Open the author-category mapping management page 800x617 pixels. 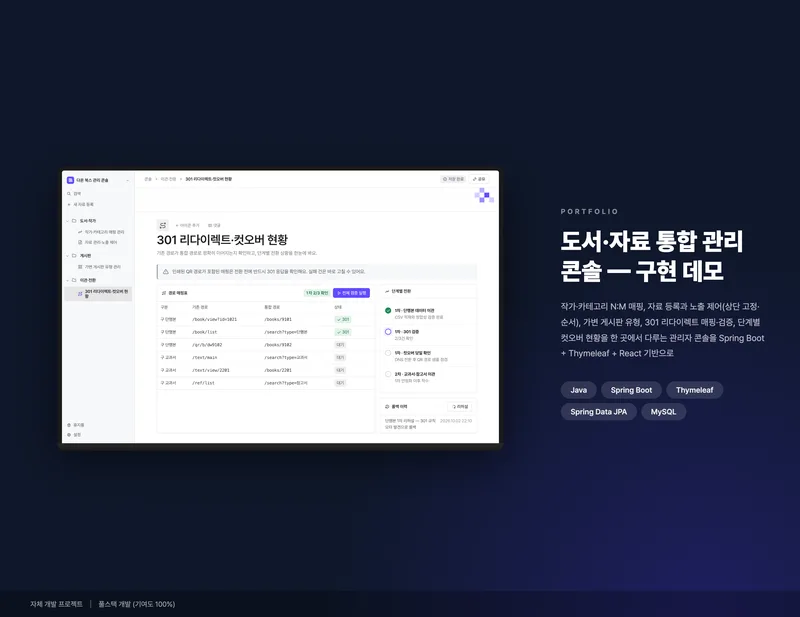coord(101,232)
